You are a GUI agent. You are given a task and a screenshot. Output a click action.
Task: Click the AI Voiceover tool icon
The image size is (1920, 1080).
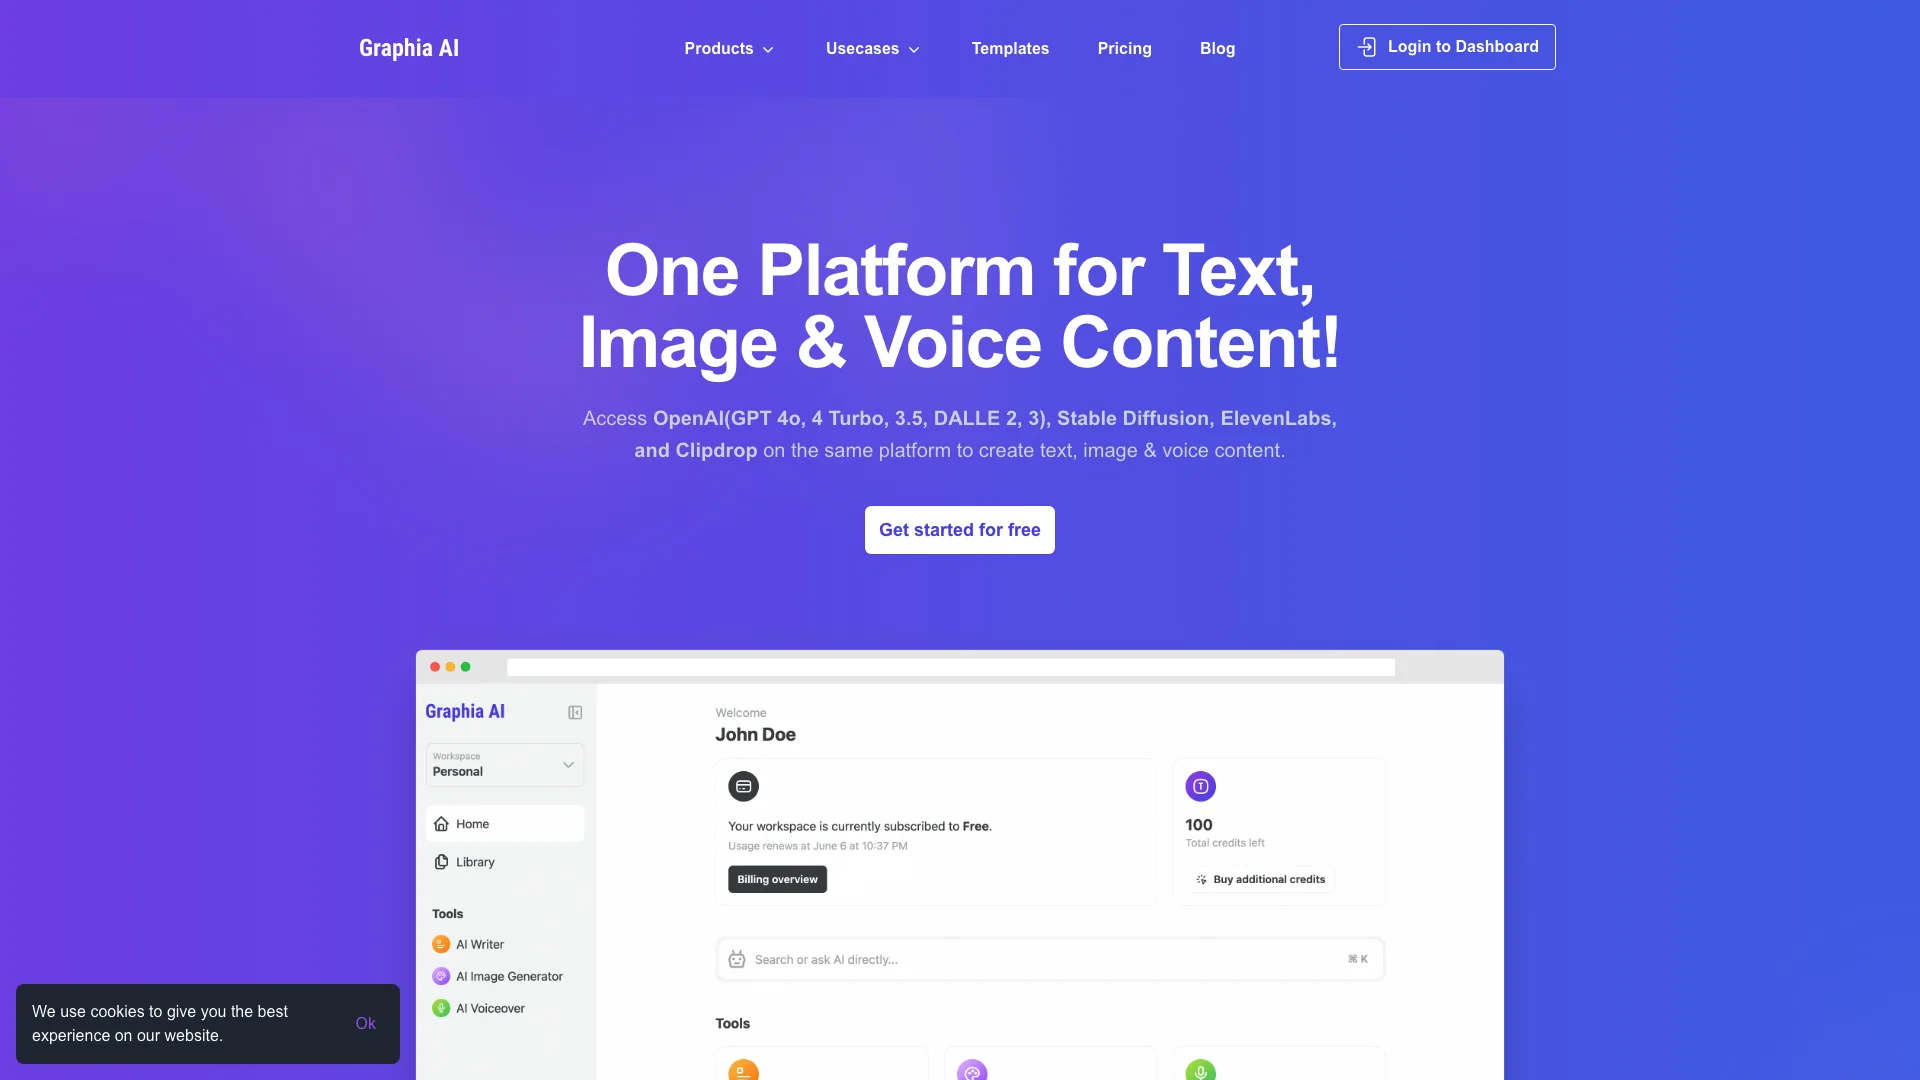point(440,1007)
